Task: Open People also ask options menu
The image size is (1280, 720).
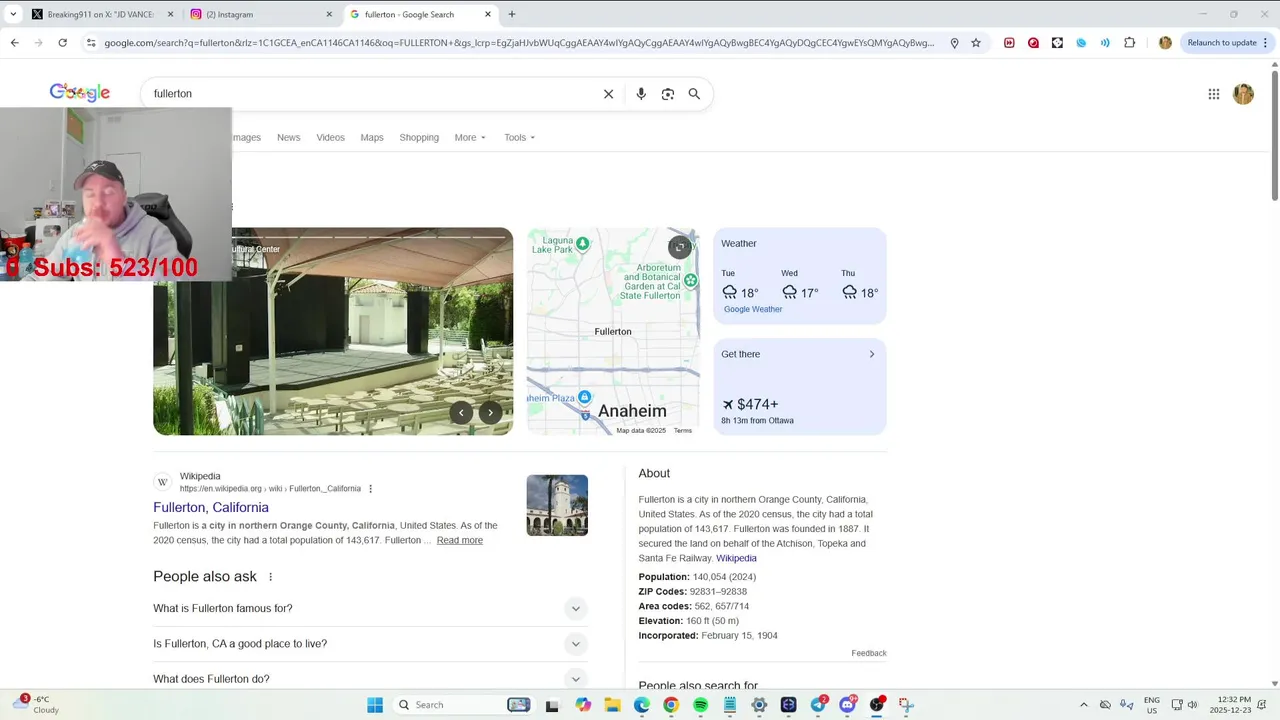Action: 270,577
